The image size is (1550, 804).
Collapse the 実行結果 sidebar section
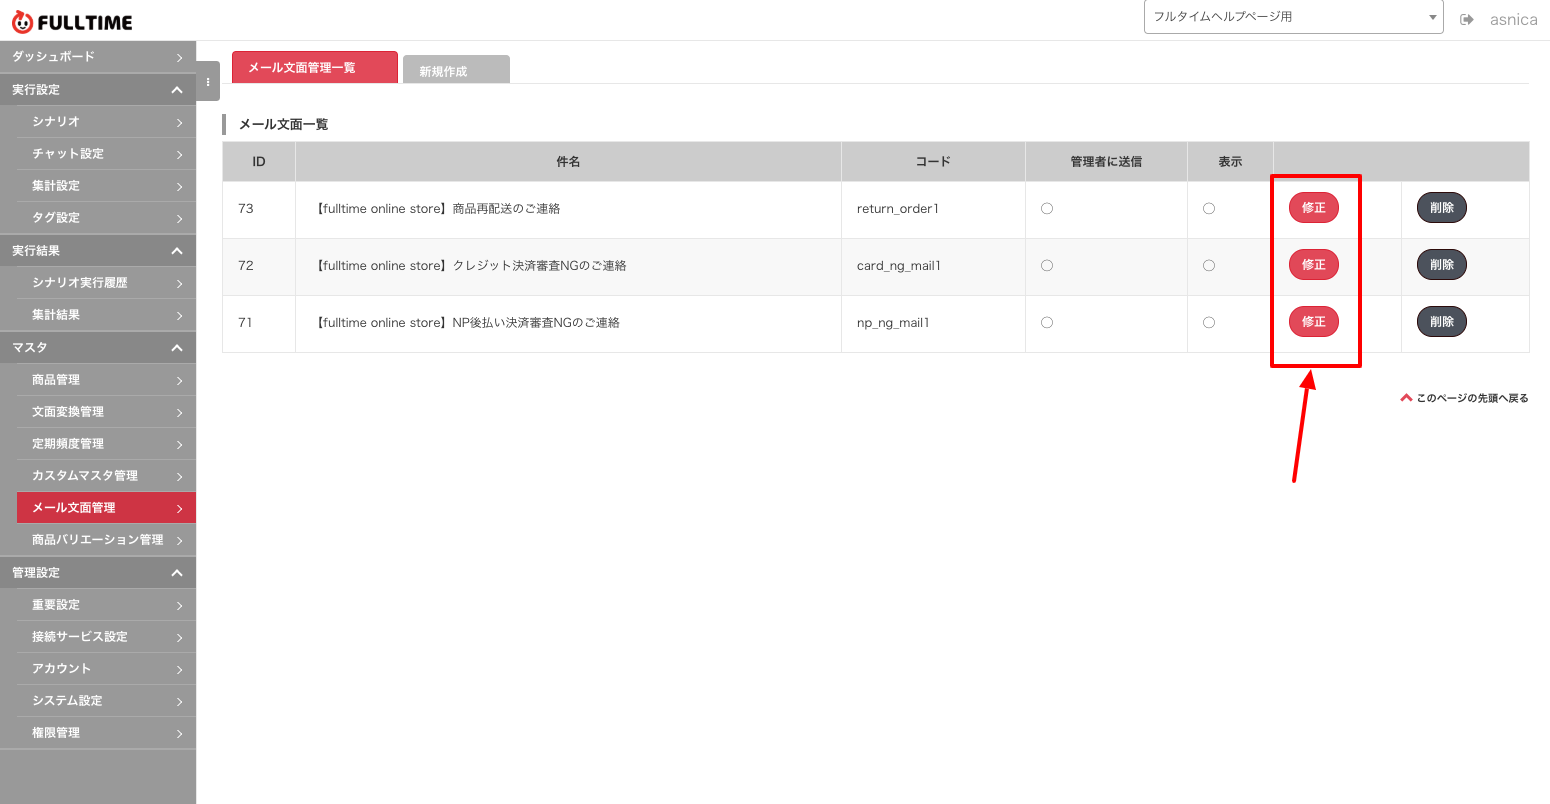point(98,251)
